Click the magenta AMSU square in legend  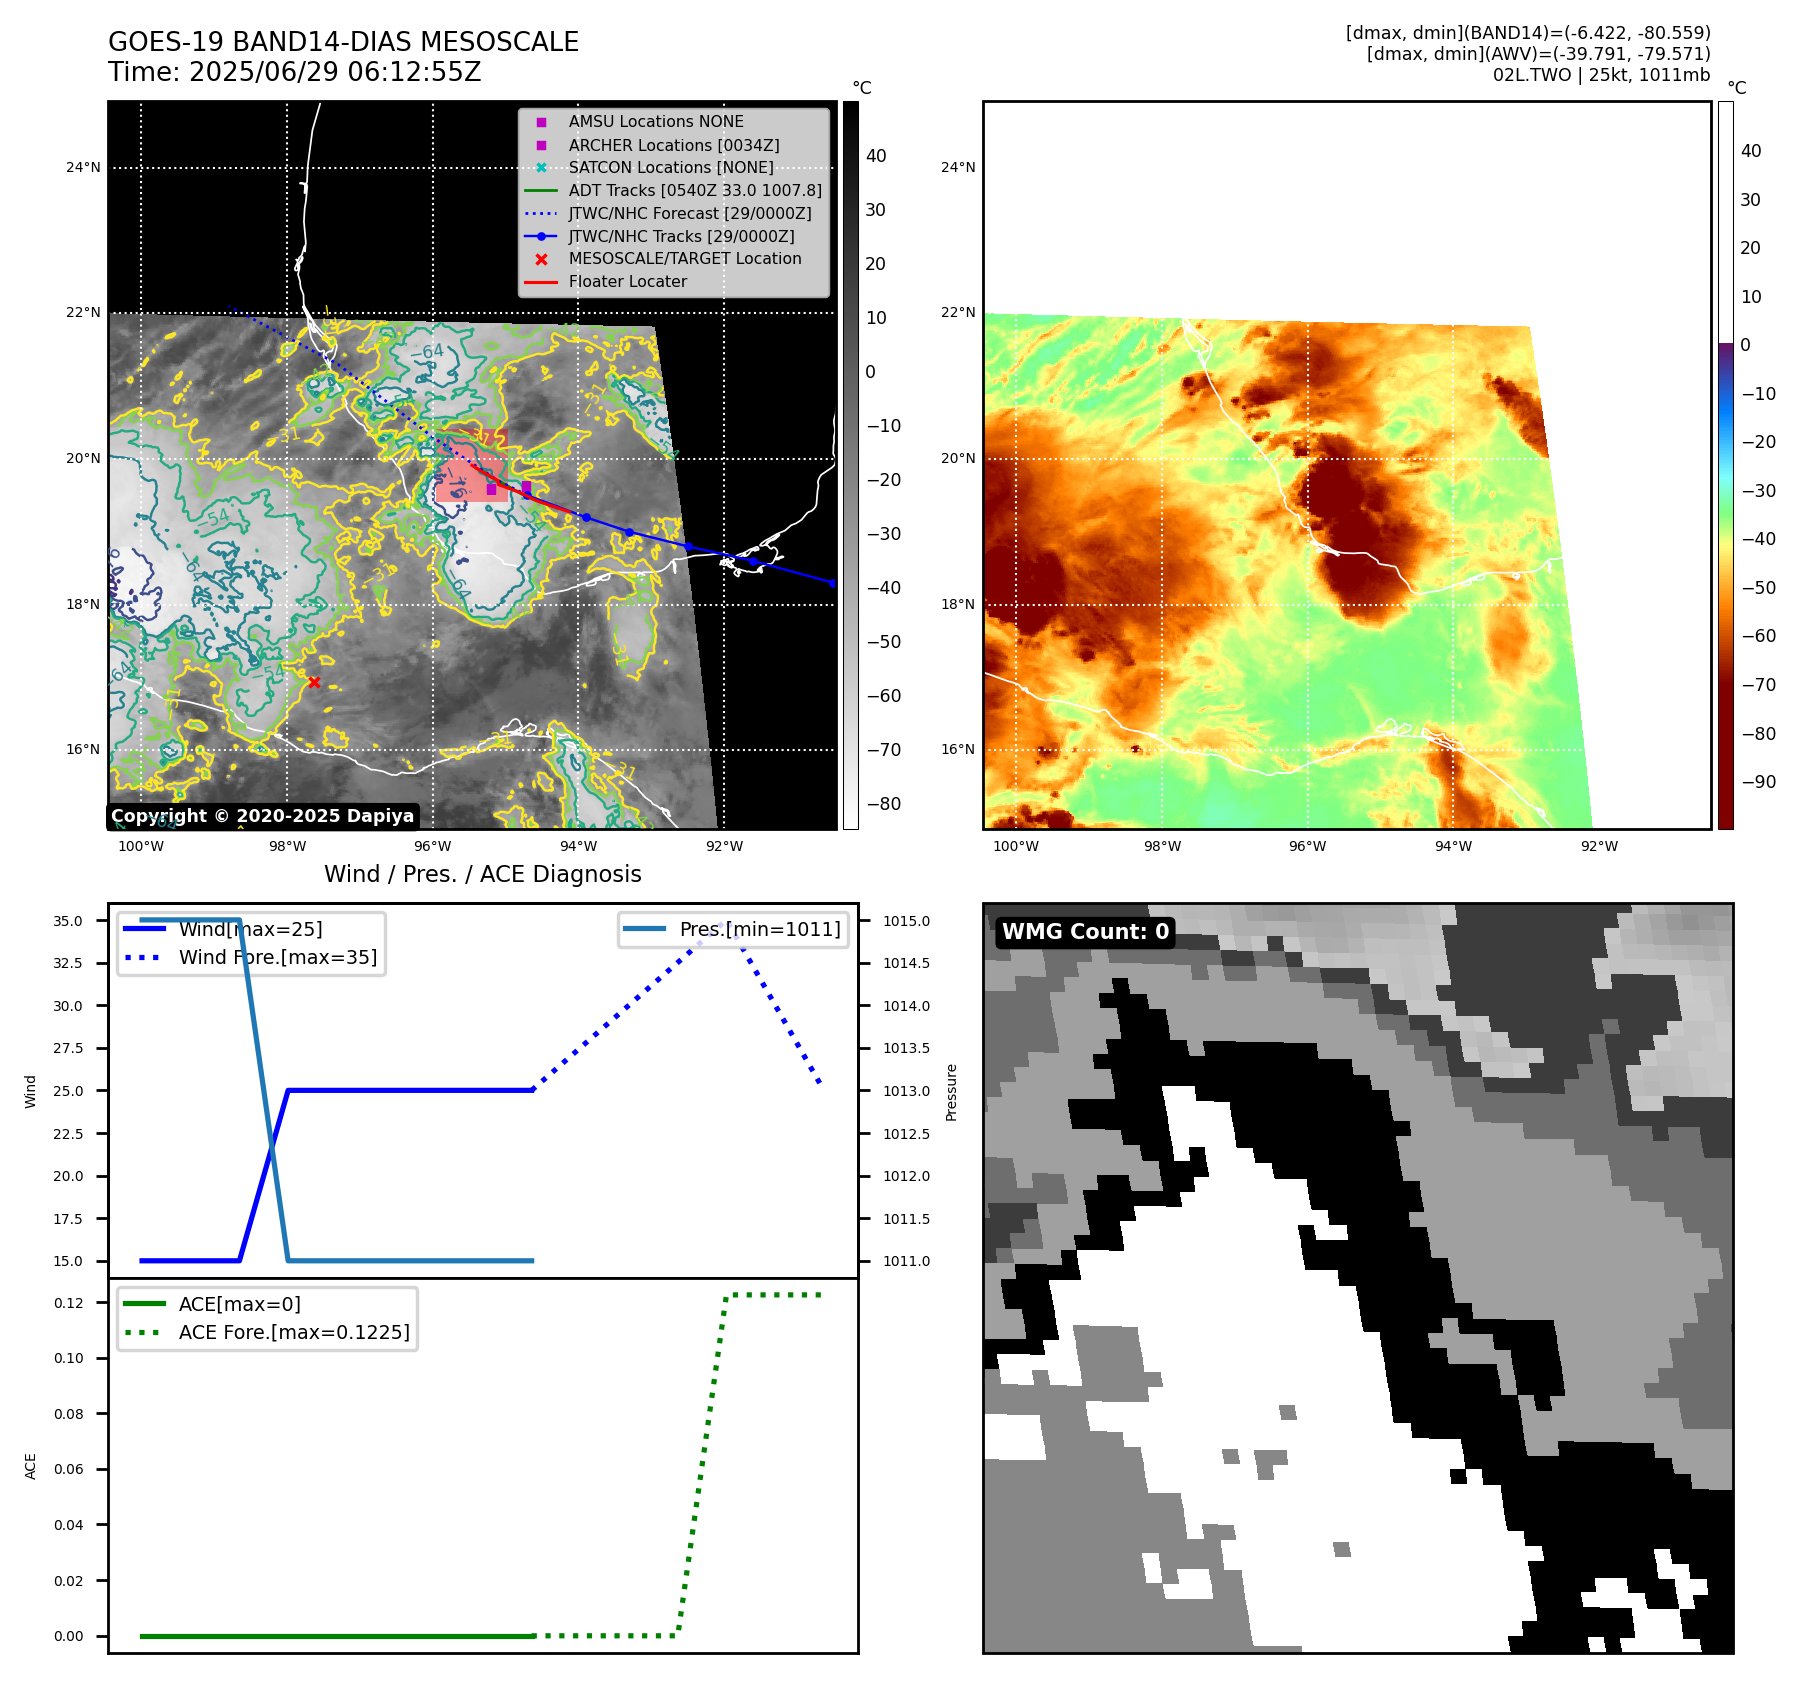coord(541,122)
